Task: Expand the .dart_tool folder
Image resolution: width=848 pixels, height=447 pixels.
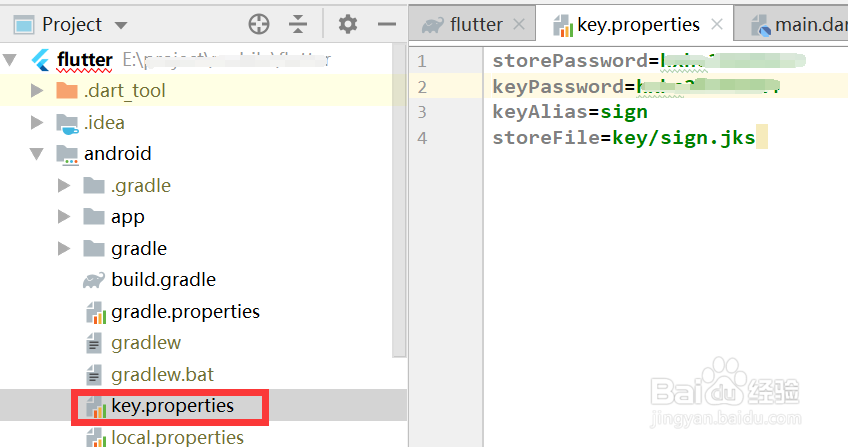Action: click(x=38, y=91)
